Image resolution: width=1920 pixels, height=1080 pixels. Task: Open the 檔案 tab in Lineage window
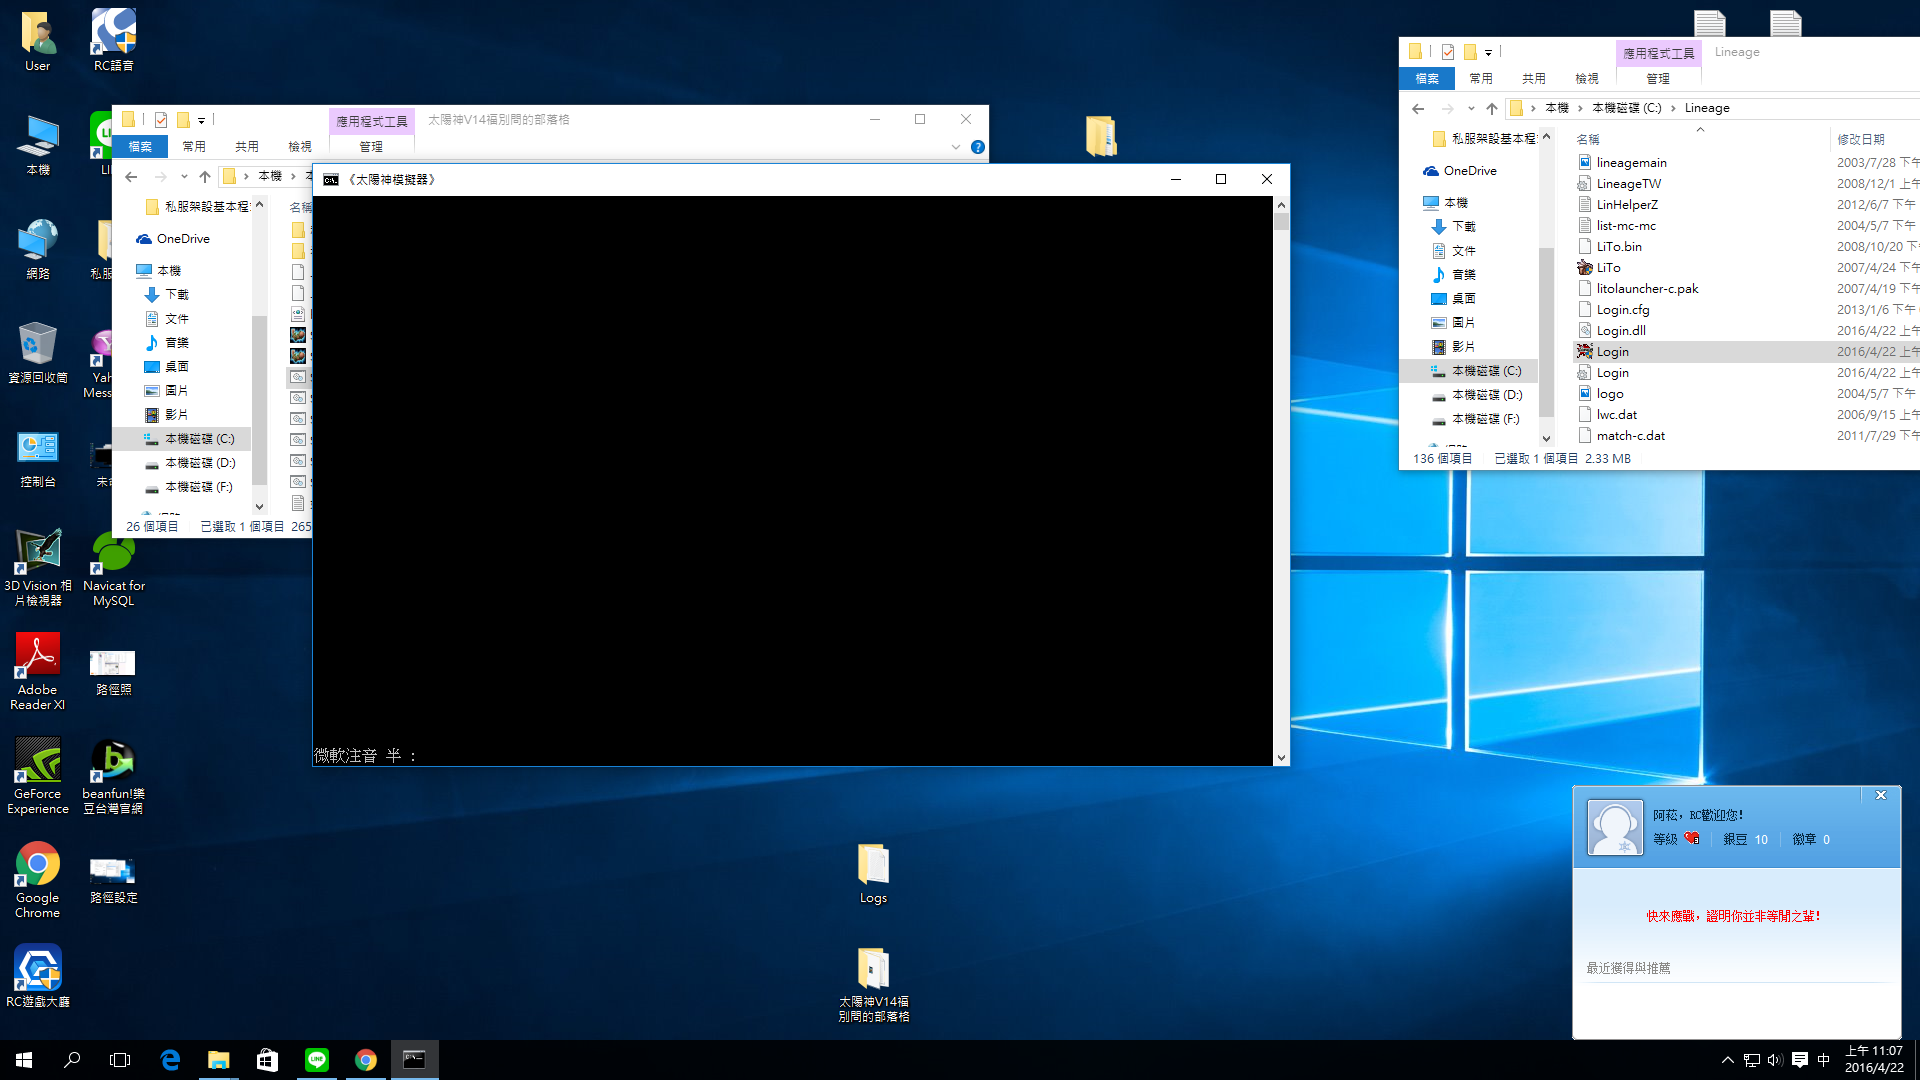(x=1427, y=78)
